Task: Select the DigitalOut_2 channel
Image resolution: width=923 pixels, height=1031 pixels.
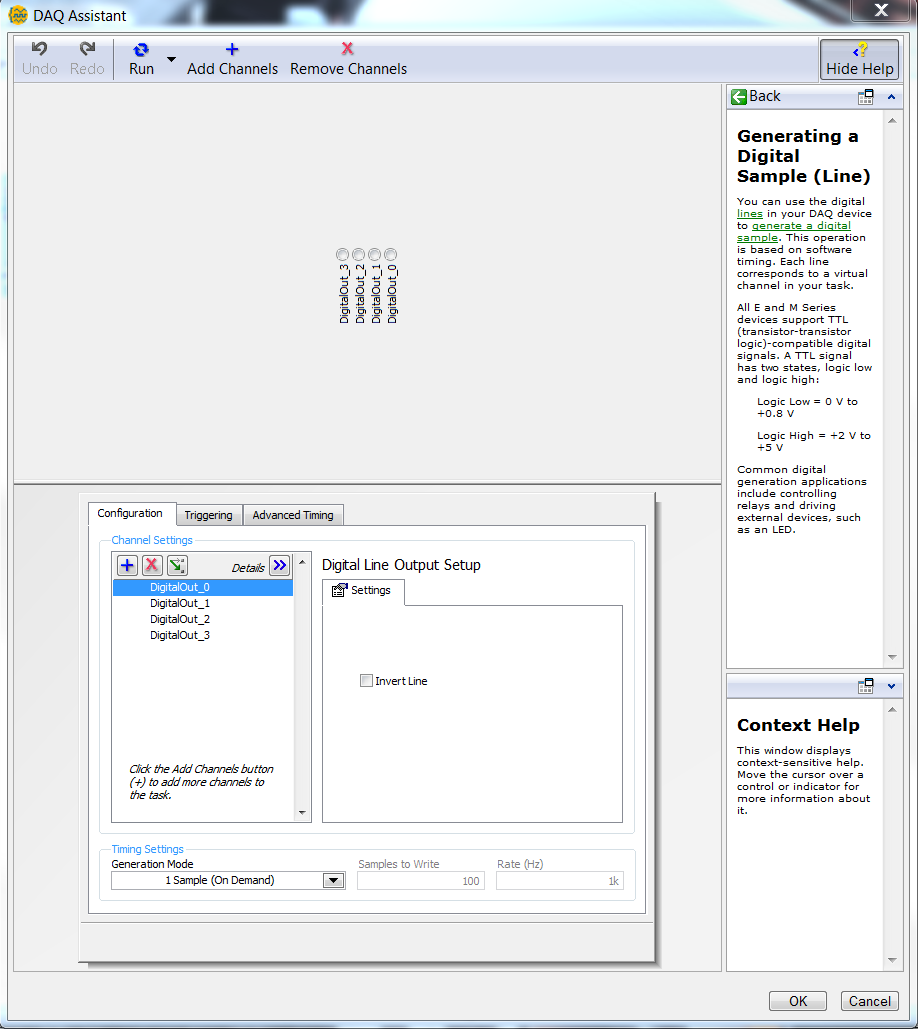Action: [x=202, y=619]
